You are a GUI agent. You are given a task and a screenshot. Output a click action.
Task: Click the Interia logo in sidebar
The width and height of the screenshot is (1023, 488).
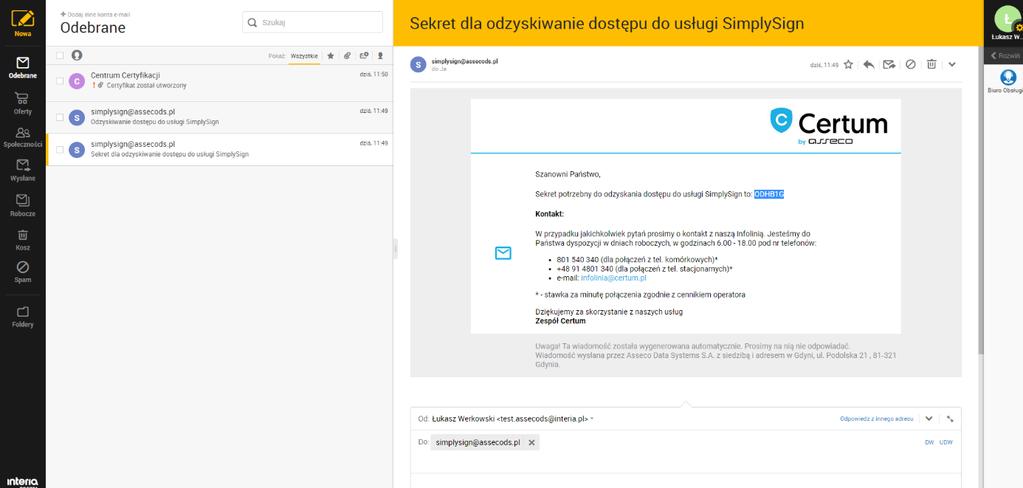click(23, 482)
